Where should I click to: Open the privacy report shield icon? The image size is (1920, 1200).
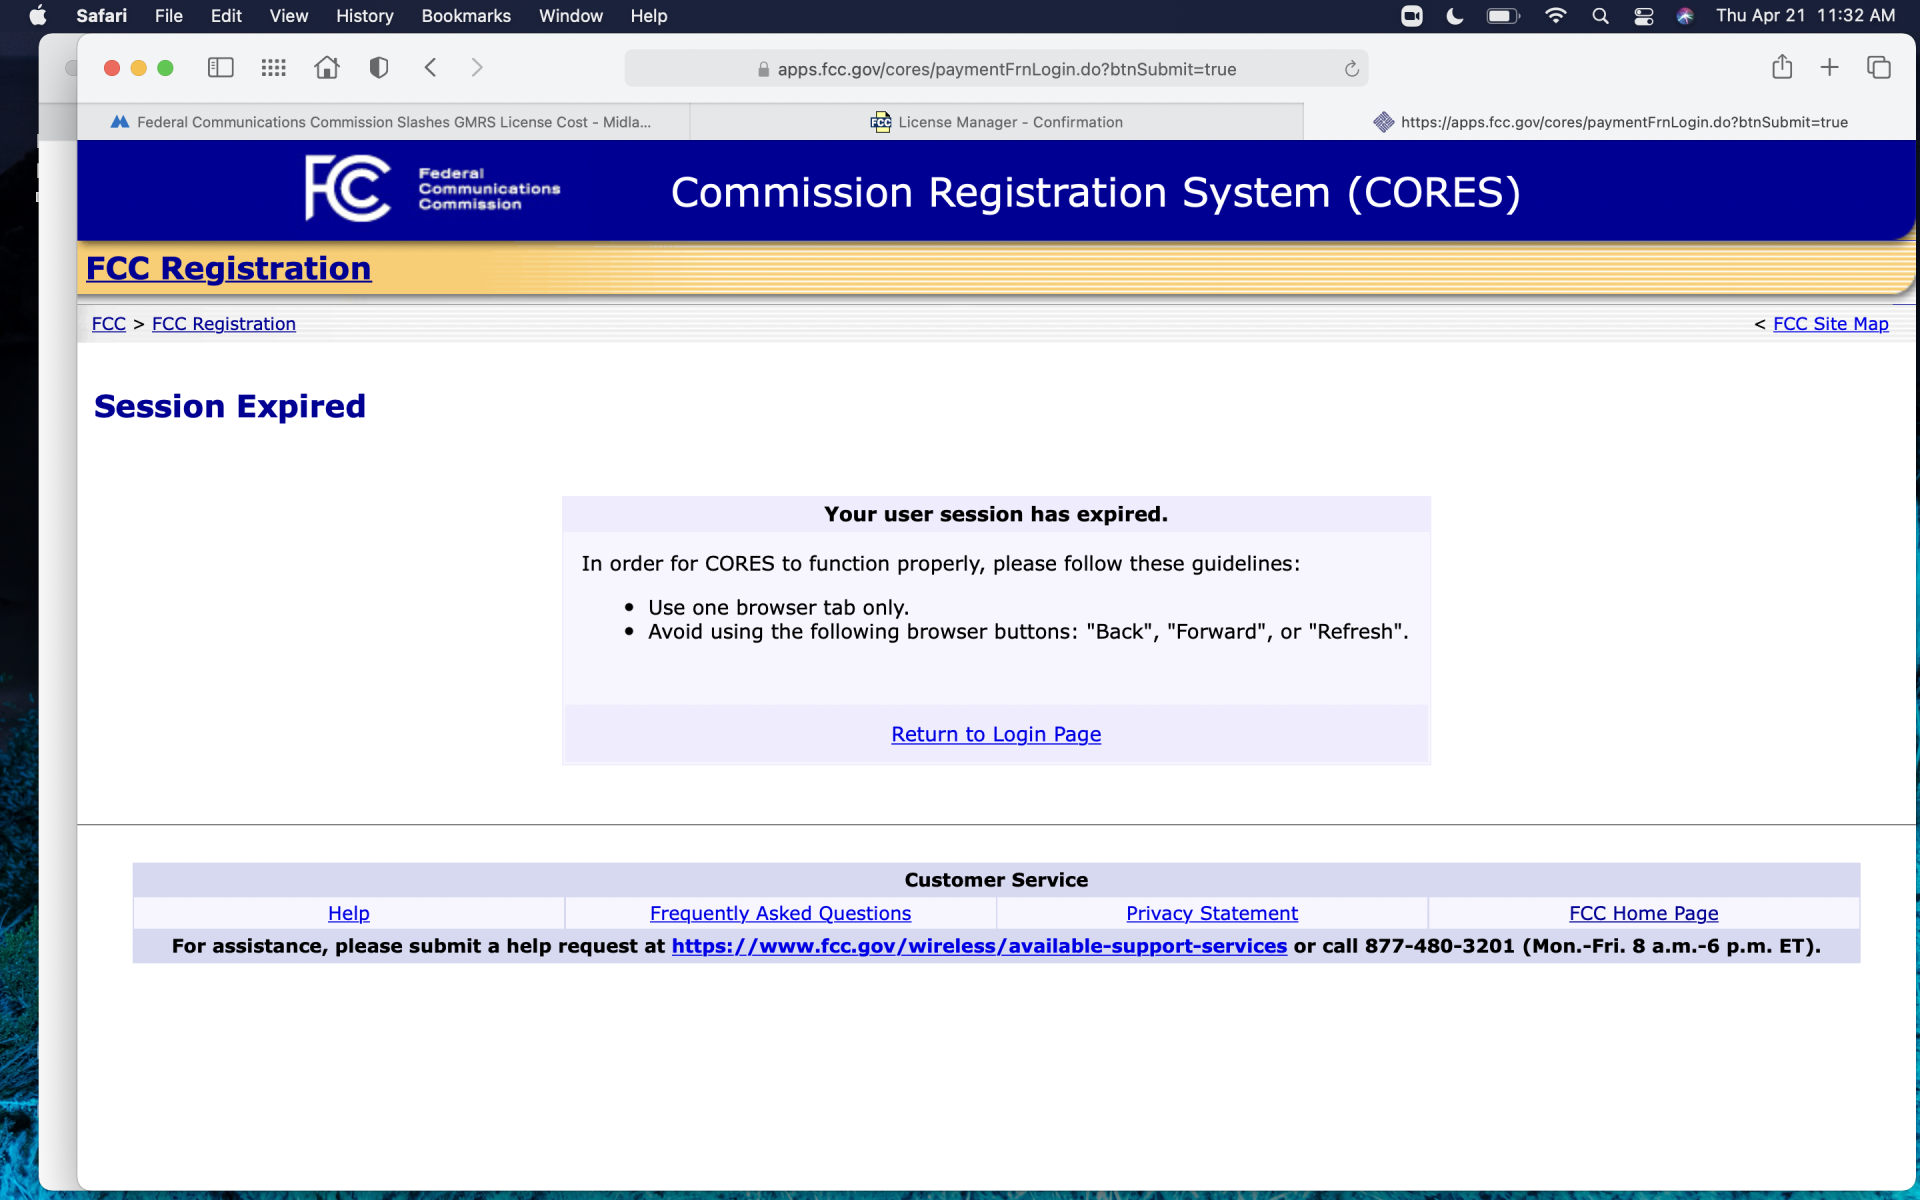[378, 68]
